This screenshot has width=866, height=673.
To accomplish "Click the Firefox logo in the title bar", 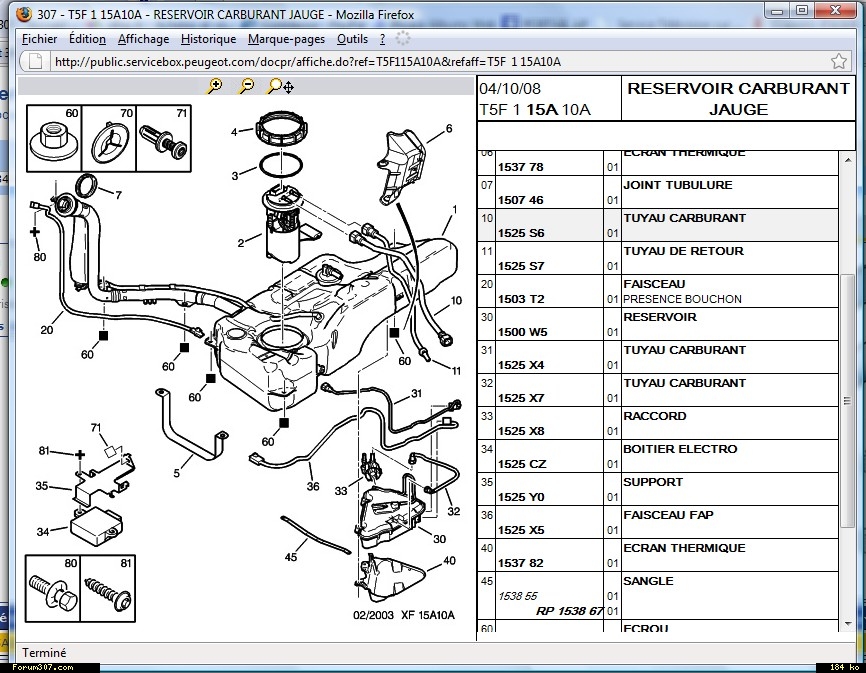I will (x=24, y=13).
